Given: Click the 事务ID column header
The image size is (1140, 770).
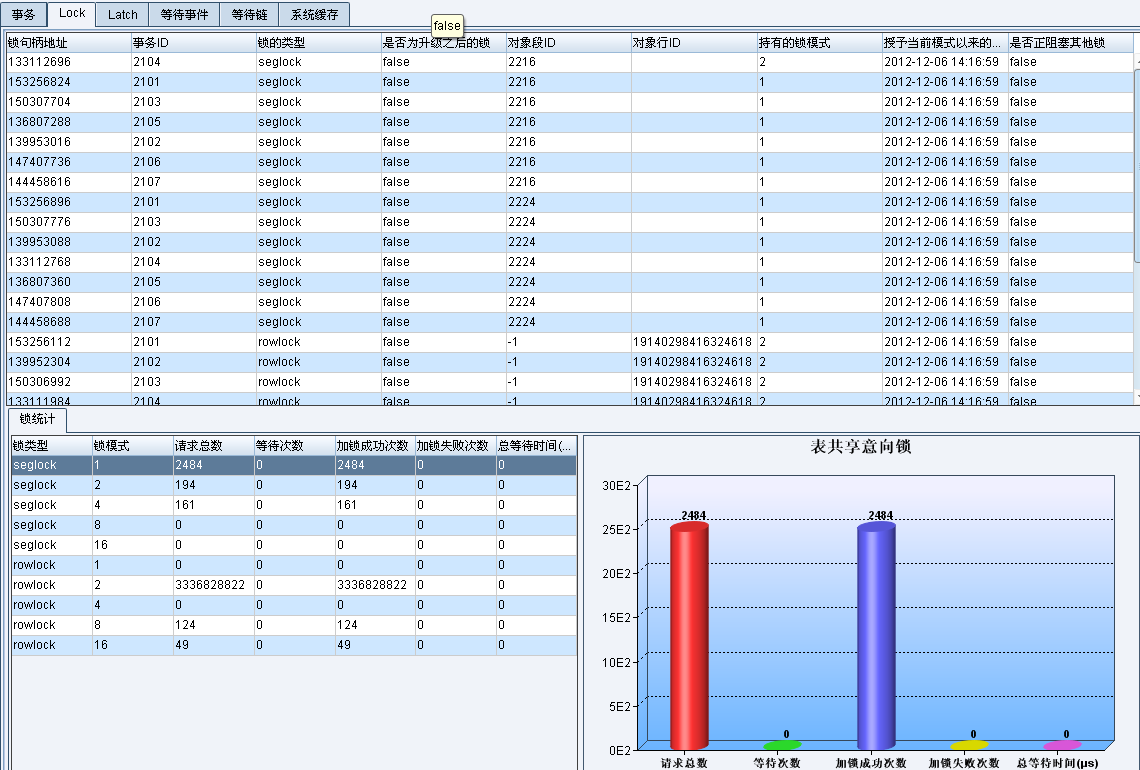Looking at the screenshot, I should click(192, 43).
